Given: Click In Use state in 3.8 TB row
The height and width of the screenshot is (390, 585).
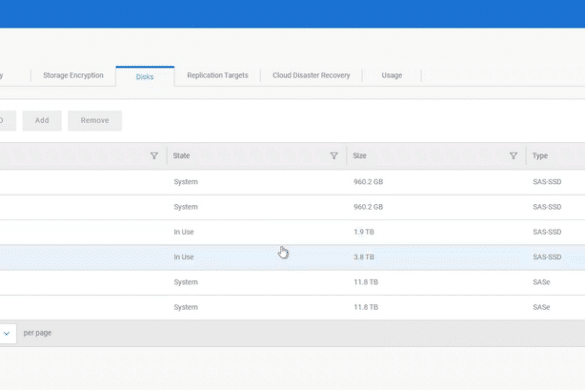Looking at the screenshot, I should pyautogui.click(x=184, y=257).
